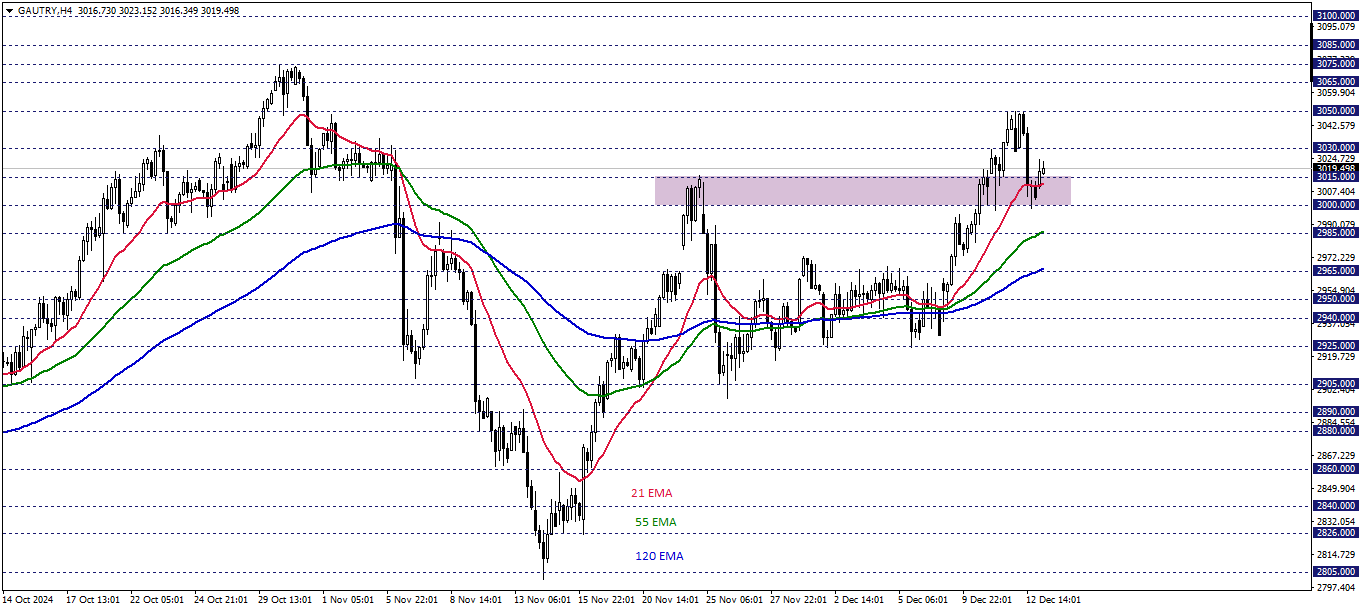Select the 3085.000 price level label

(x=1336, y=45)
